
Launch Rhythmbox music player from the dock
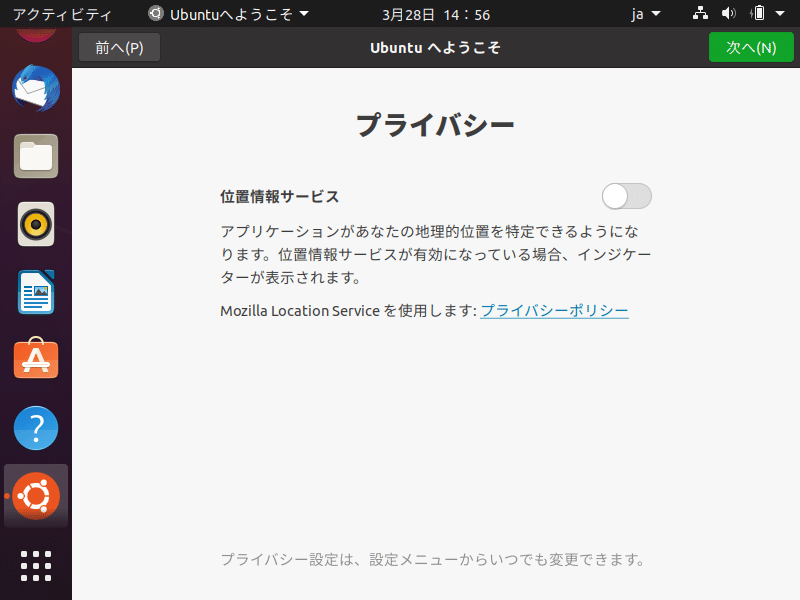pyautogui.click(x=36, y=224)
